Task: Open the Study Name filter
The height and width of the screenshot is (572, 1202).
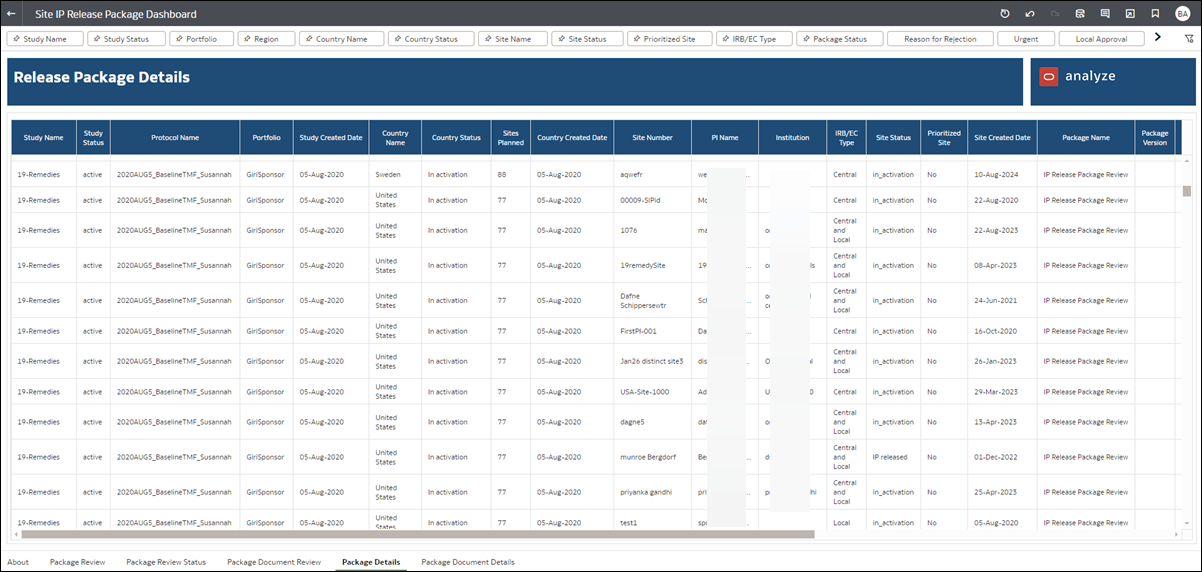Action: [x=45, y=39]
